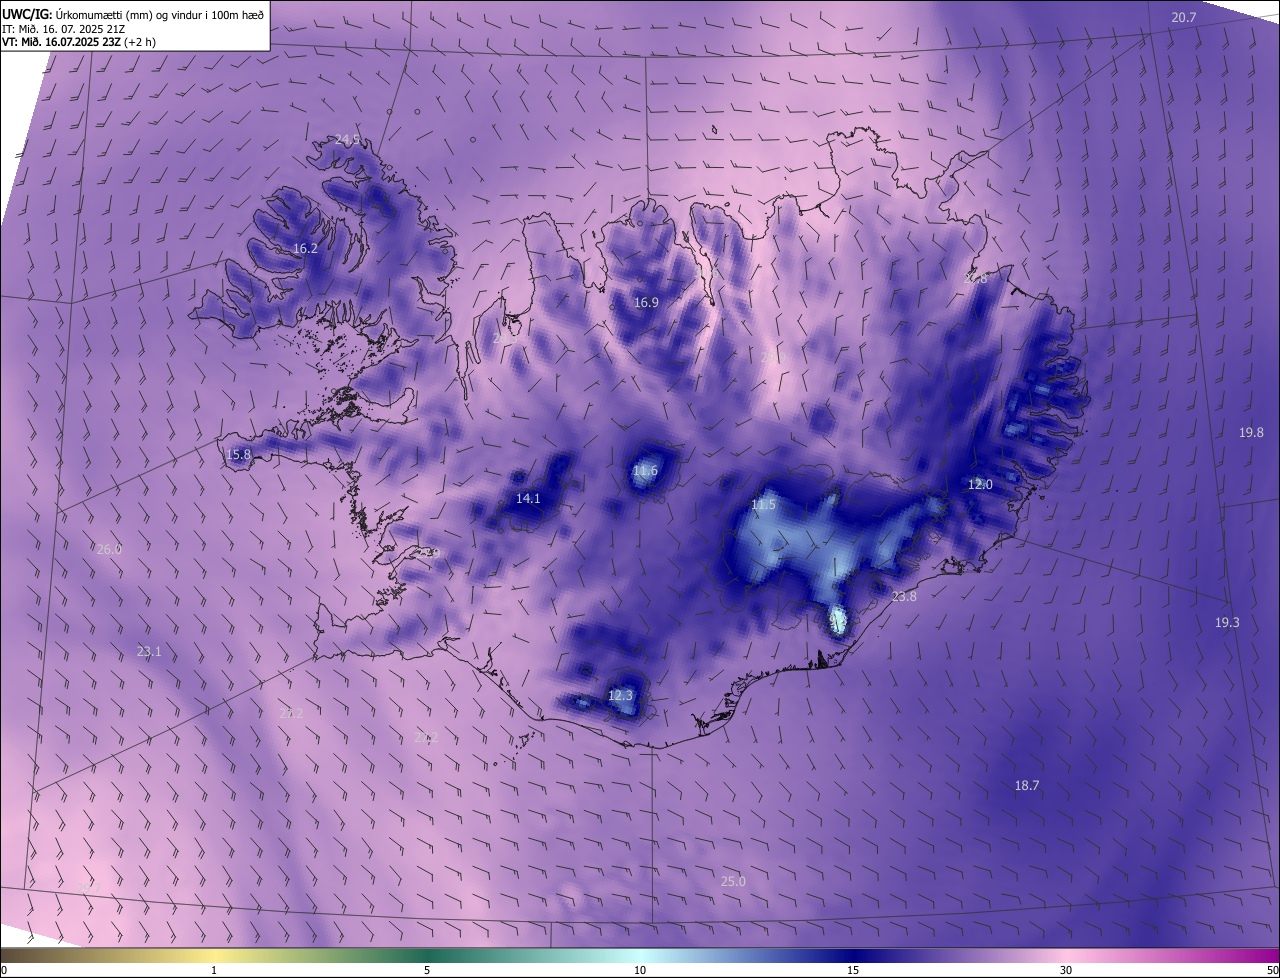The height and width of the screenshot is (978, 1280).
Task: Click the 20.7 value label
Action: click(x=1184, y=18)
